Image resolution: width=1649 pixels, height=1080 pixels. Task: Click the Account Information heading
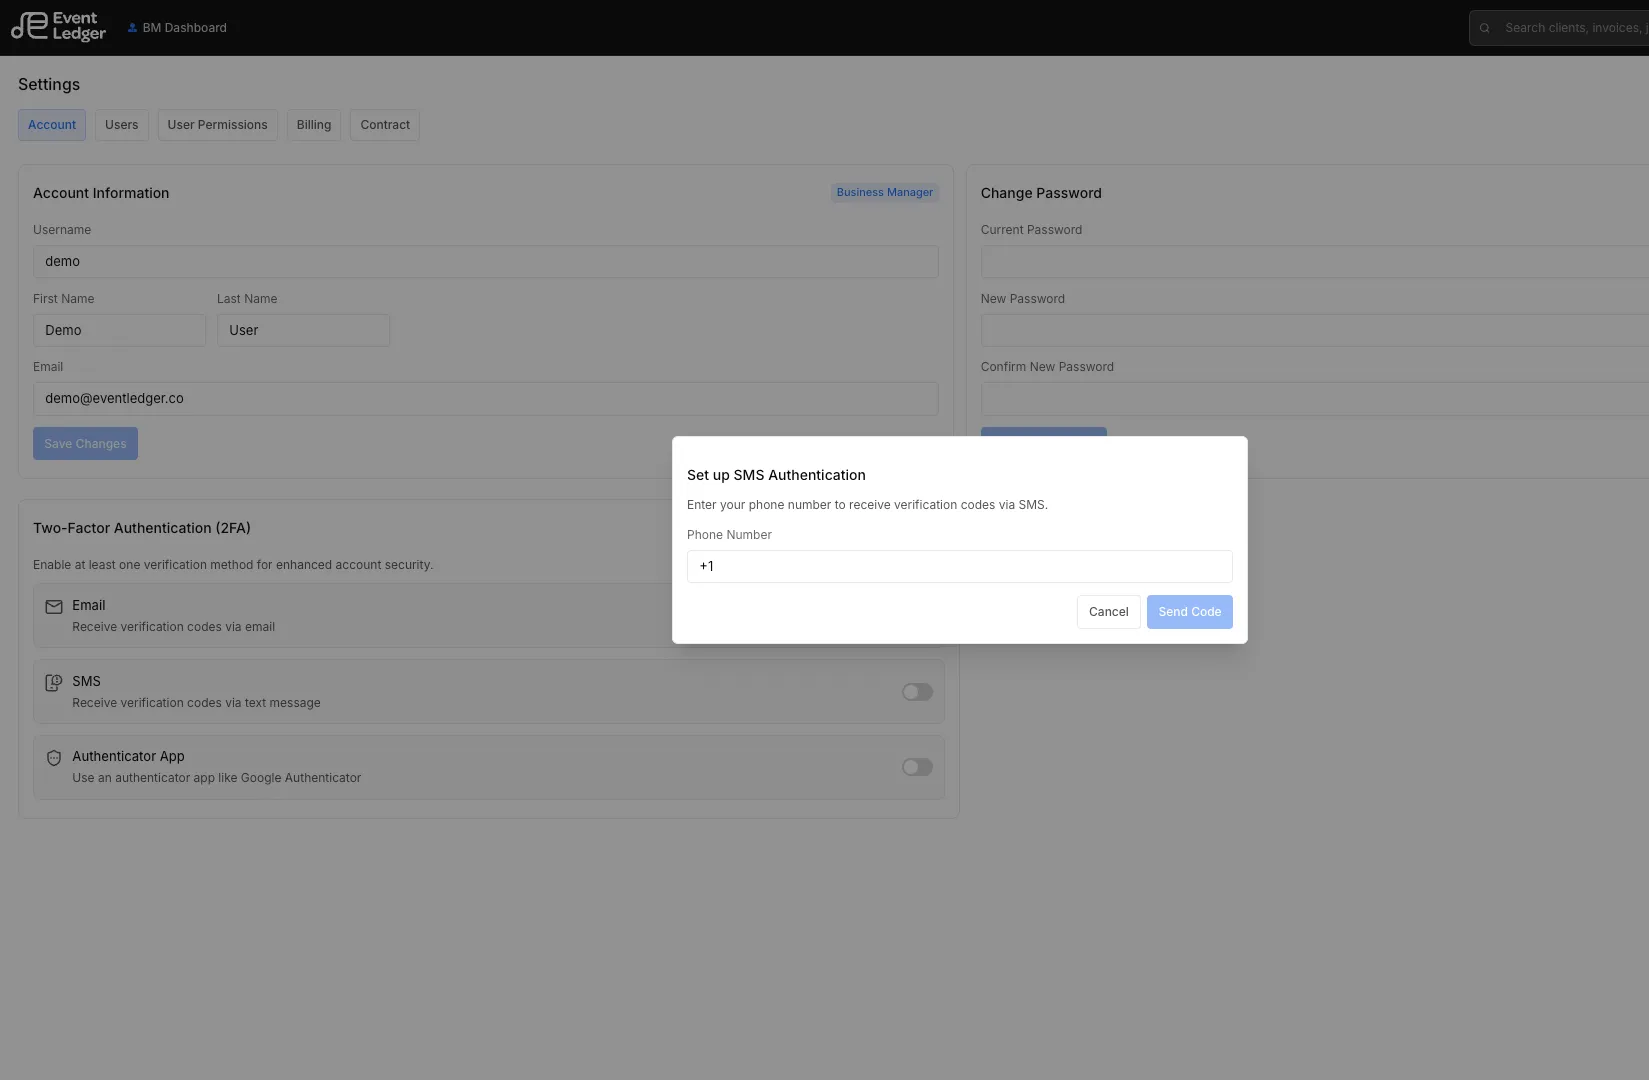pos(101,193)
